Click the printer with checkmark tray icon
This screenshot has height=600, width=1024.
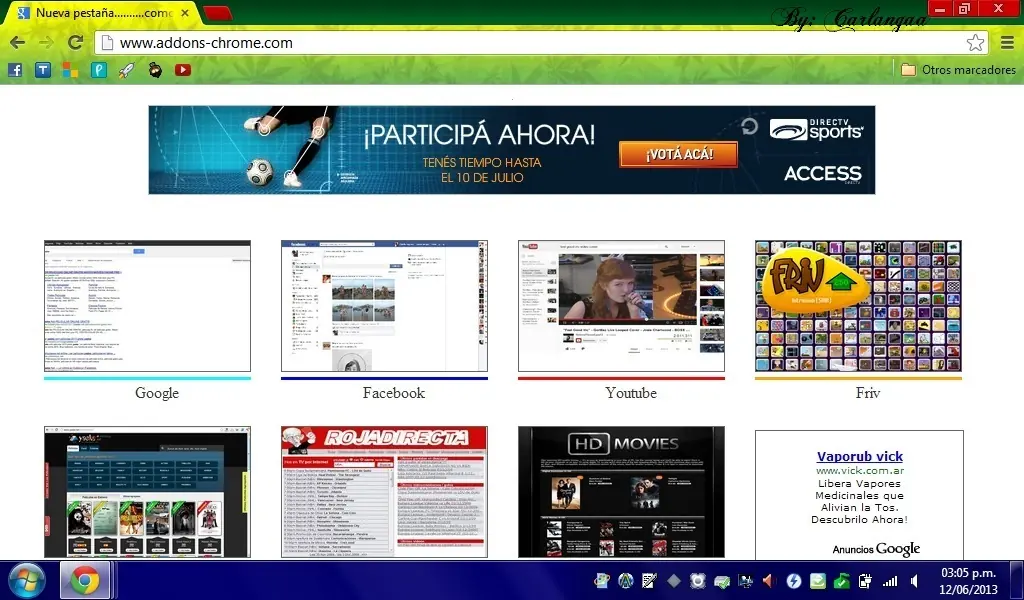pos(722,580)
